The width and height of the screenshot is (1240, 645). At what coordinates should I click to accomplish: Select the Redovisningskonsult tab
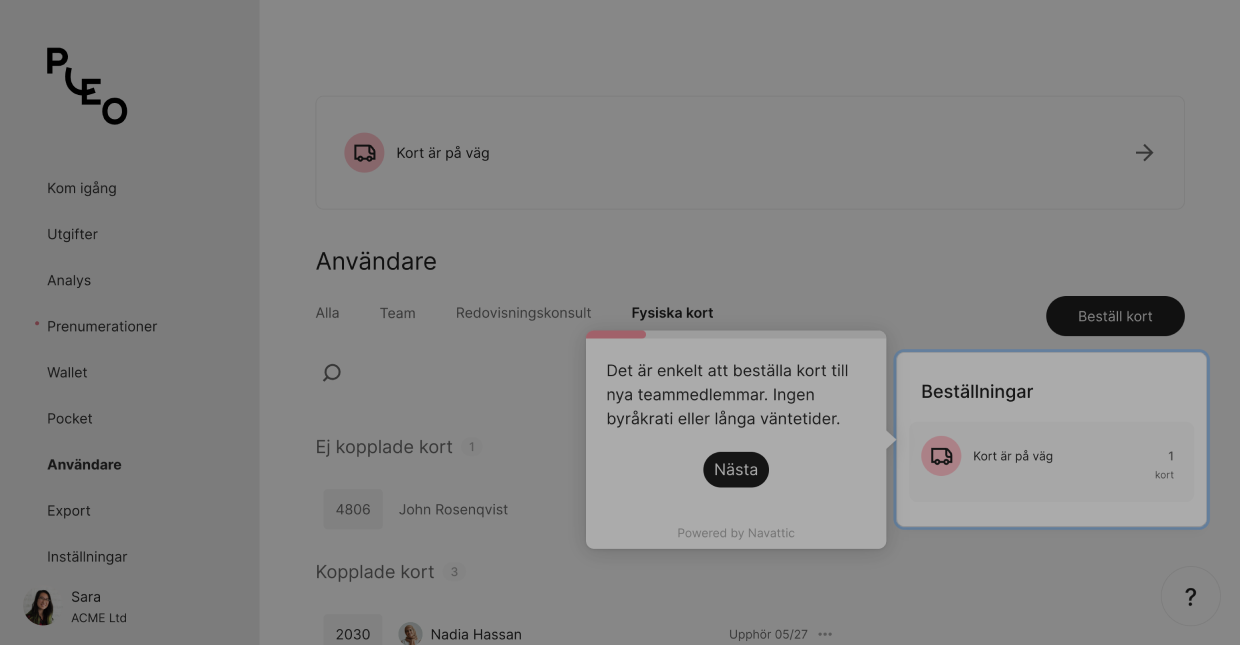click(x=523, y=313)
